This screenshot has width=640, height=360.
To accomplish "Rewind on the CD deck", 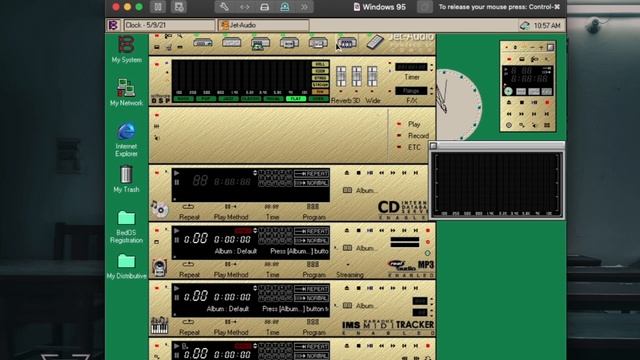I will (x=381, y=173).
